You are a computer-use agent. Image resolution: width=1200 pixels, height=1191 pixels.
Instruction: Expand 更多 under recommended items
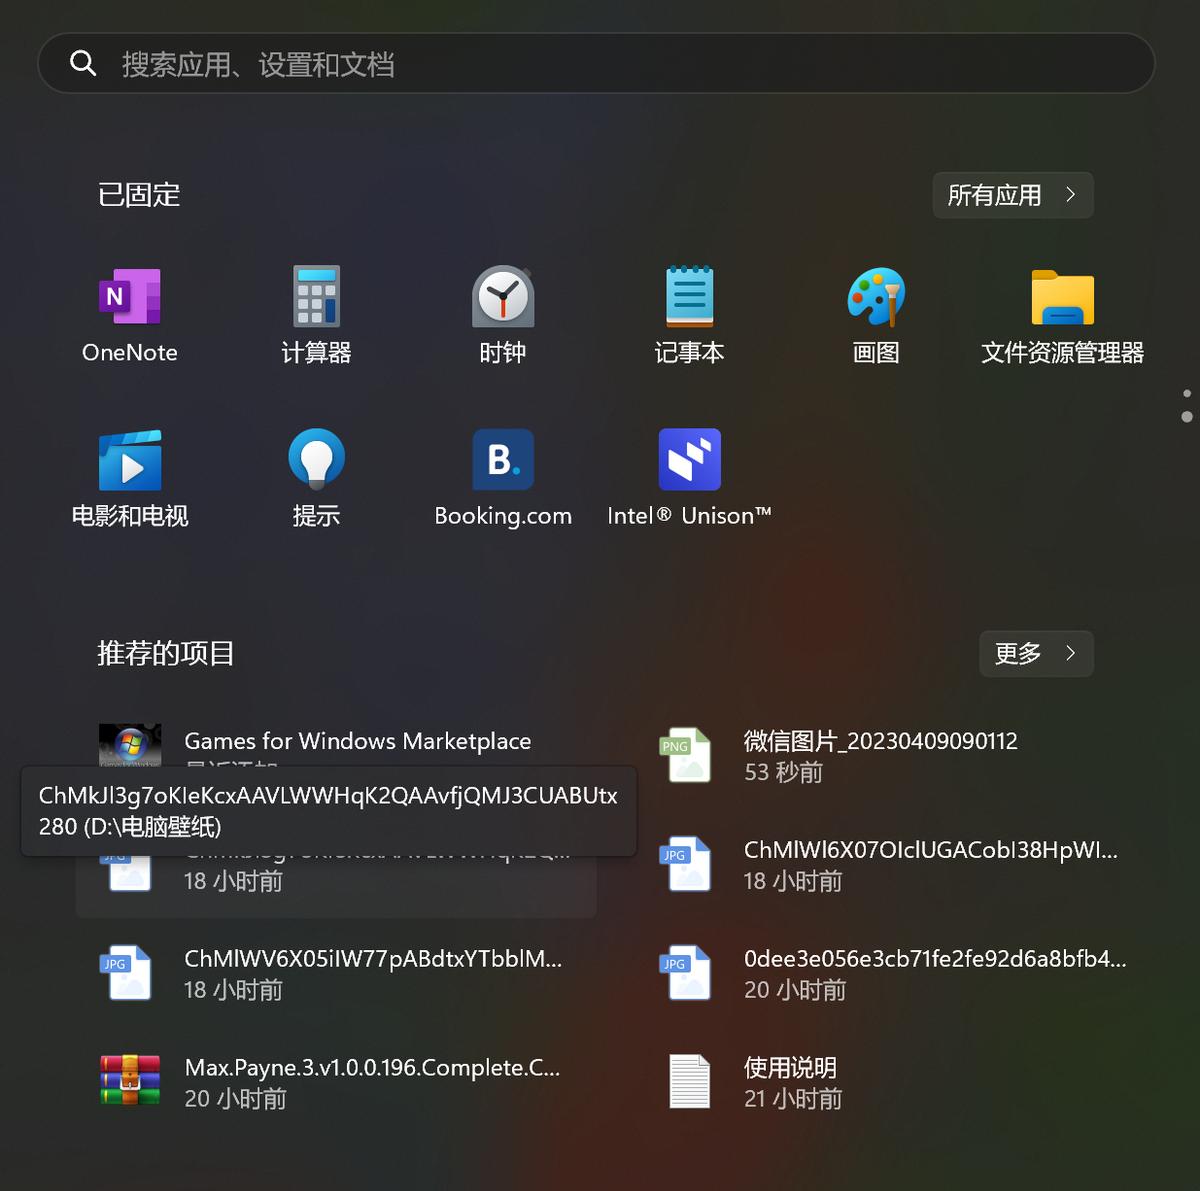tap(1036, 654)
